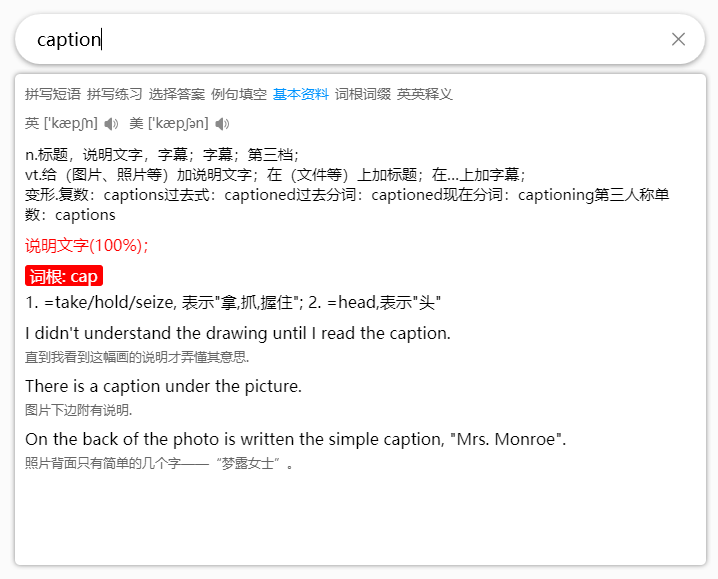Viewport: 718px width, 579px height.
Task: Switch to the 英英释义 tab
Action: [x=425, y=94]
